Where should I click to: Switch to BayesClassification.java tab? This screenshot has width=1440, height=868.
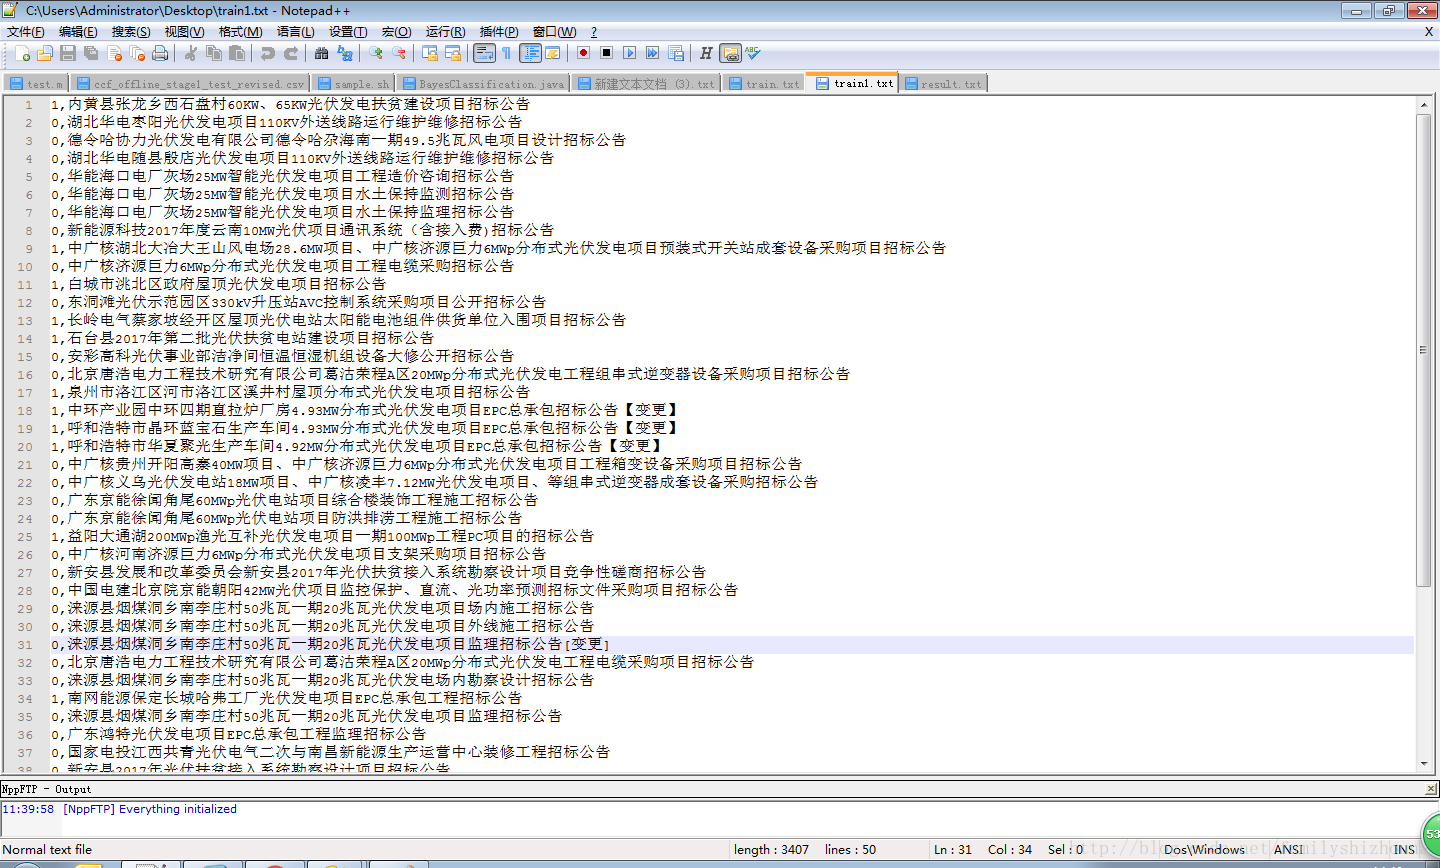[483, 84]
